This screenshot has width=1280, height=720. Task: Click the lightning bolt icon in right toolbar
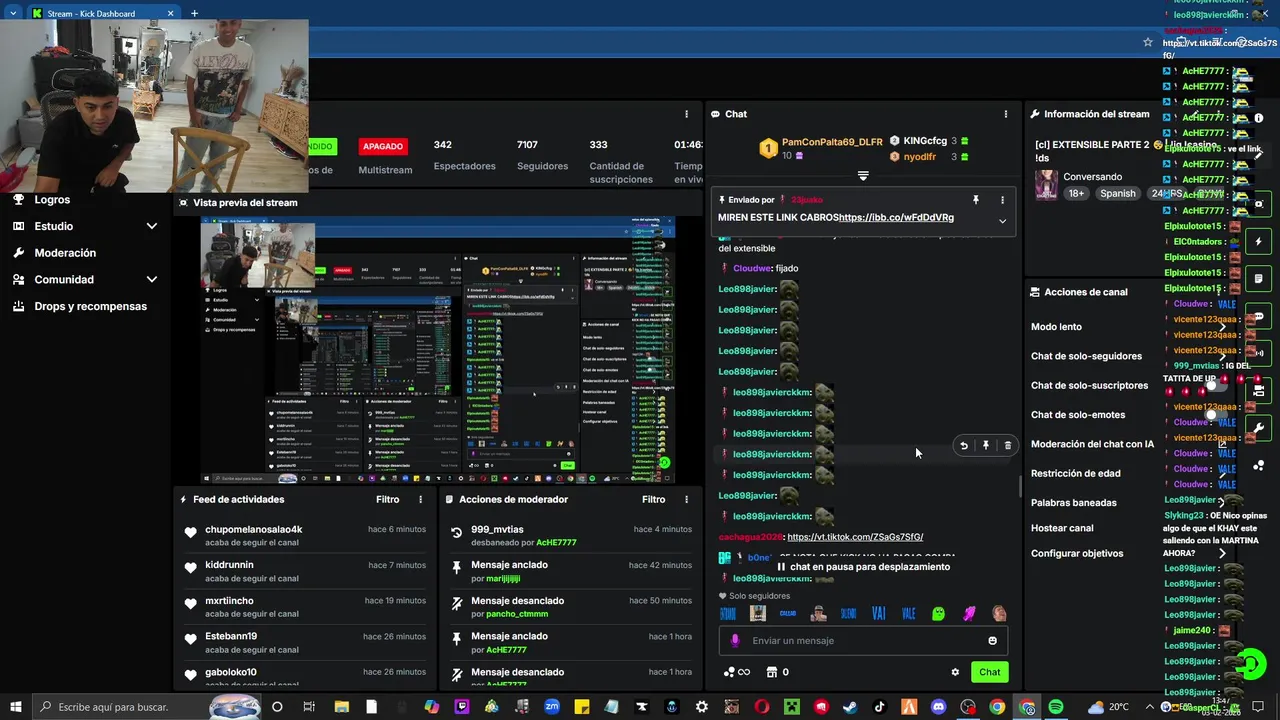(x=1258, y=242)
